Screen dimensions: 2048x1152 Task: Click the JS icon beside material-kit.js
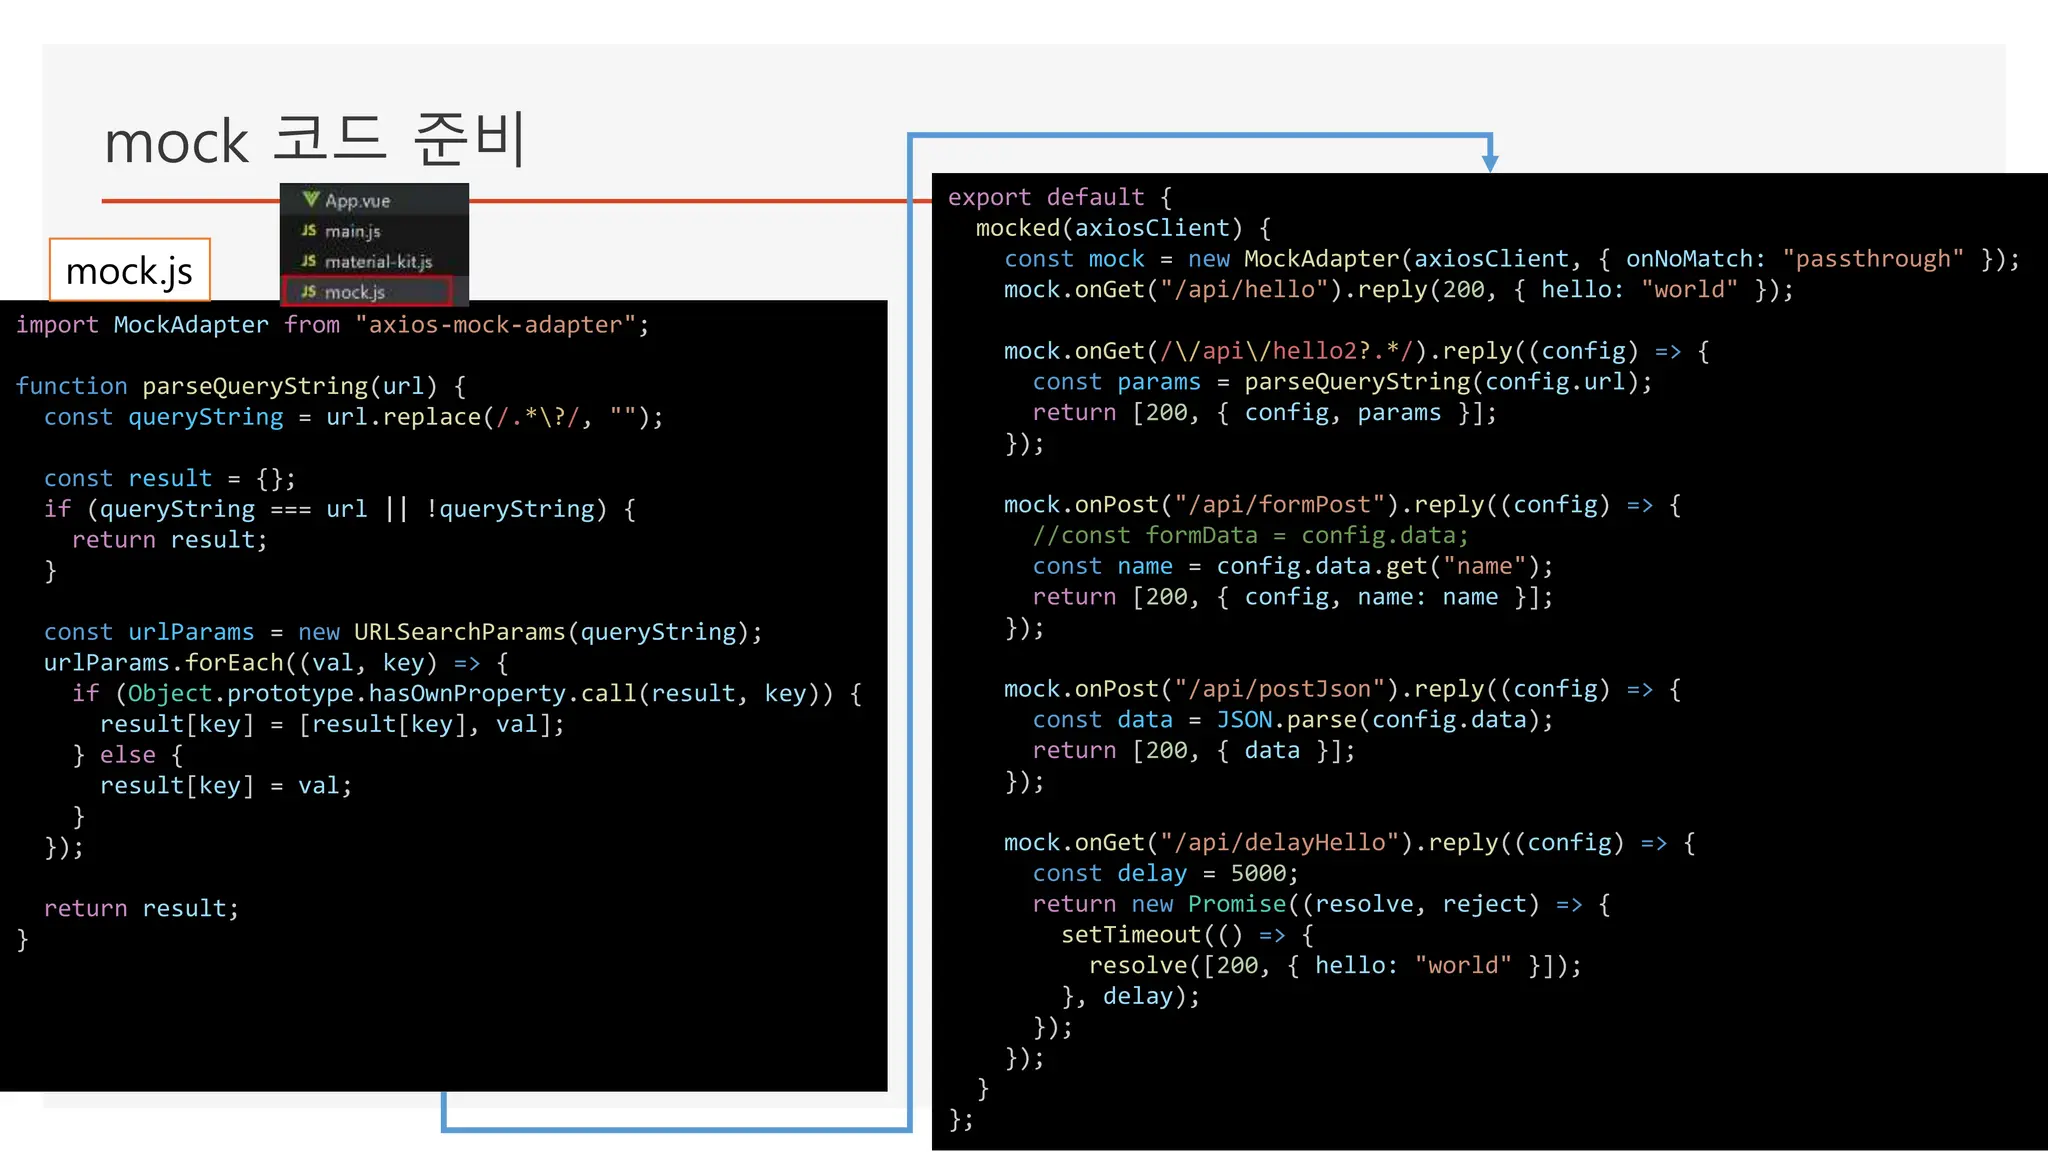click(x=309, y=261)
